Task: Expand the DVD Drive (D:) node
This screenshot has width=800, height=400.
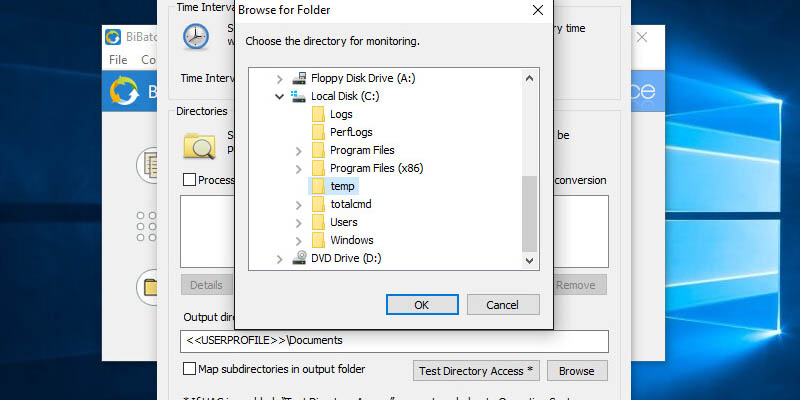Action: (279, 258)
